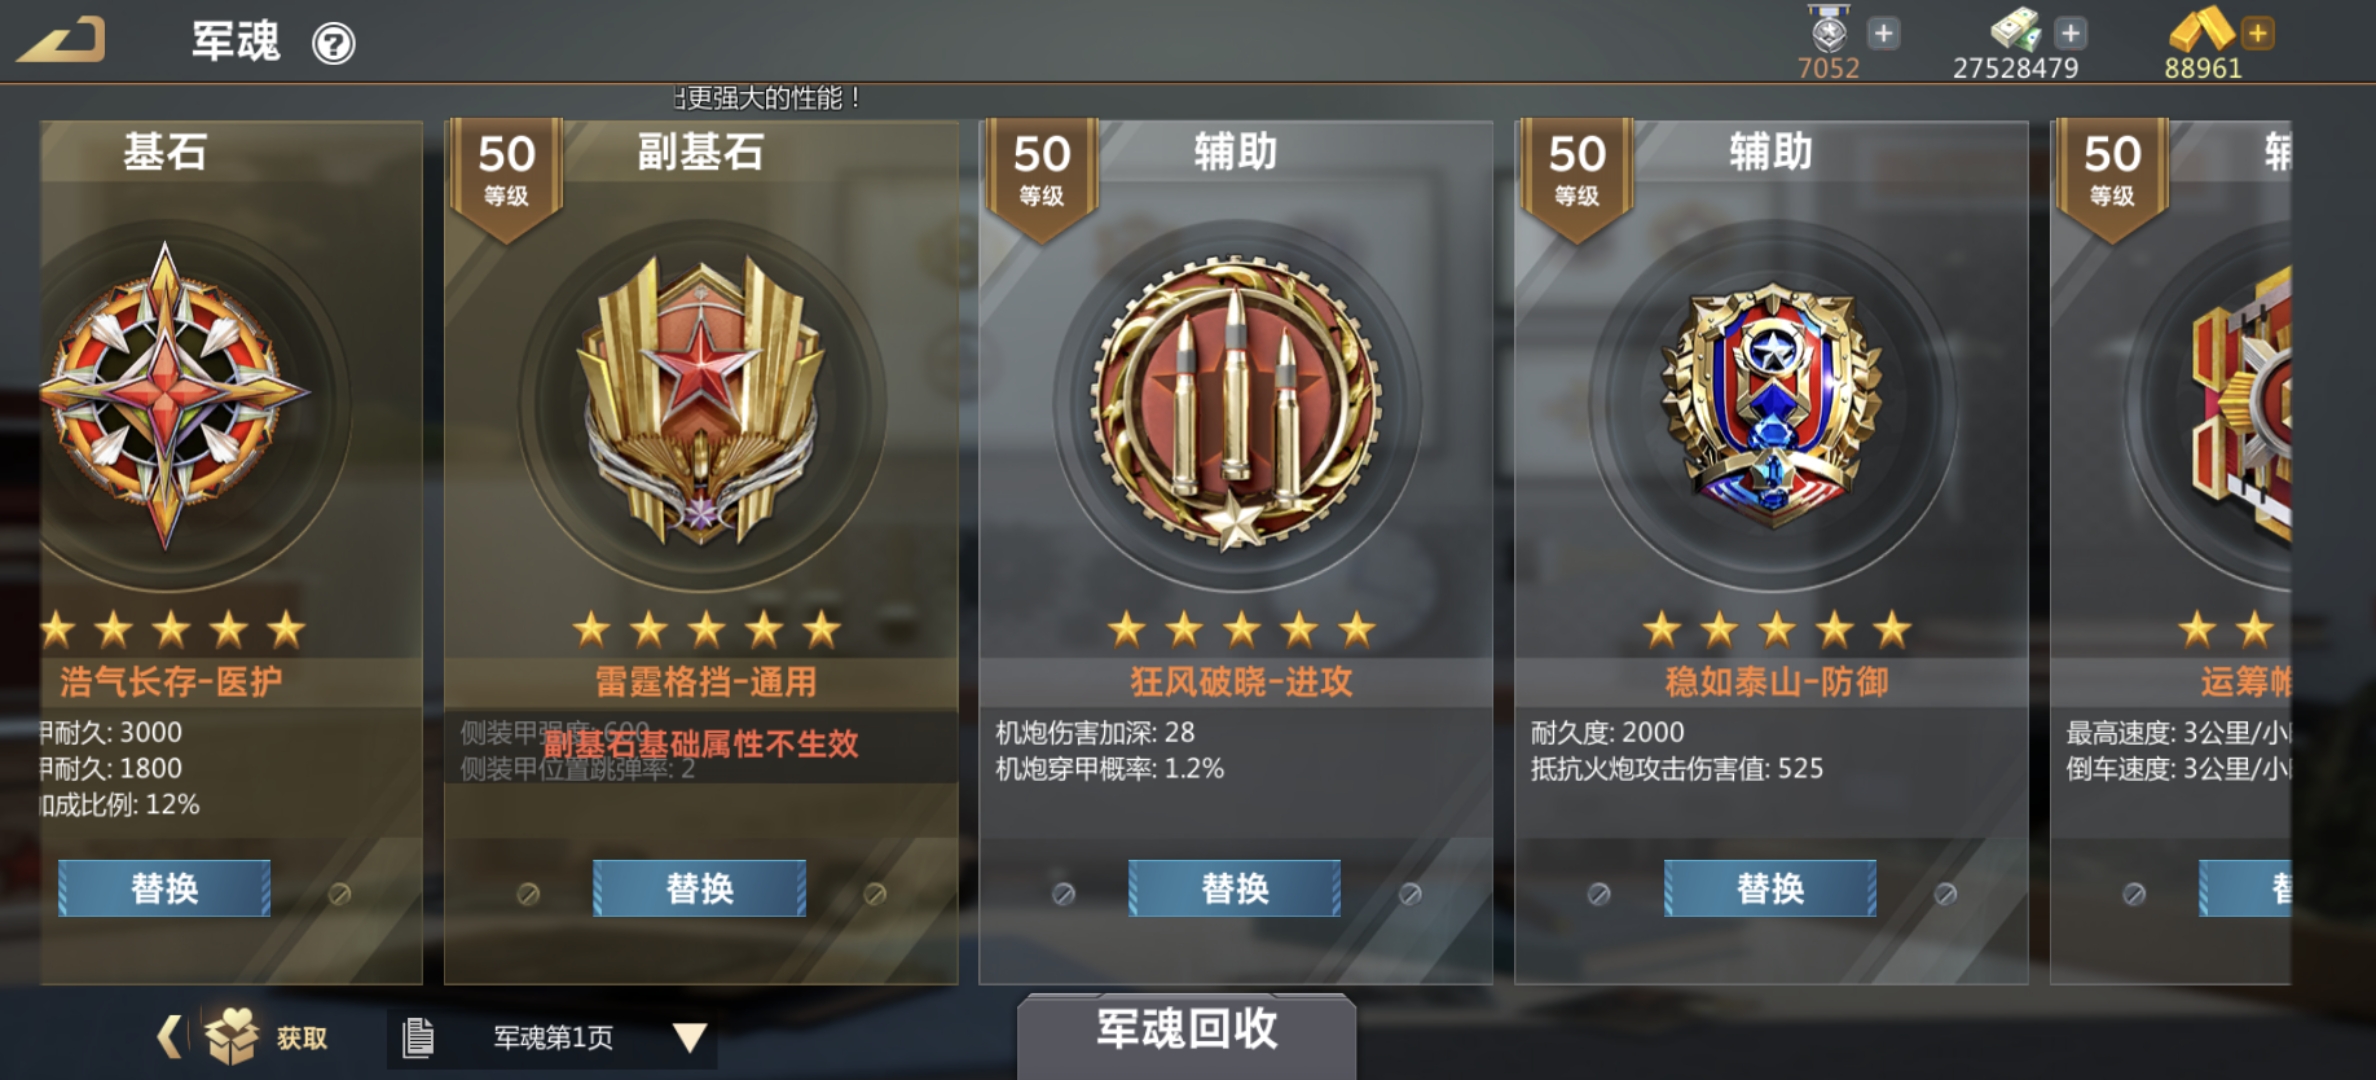Collapse the left chevron near 获取
This screenshot has height=1080, width=2376.
170,1037
